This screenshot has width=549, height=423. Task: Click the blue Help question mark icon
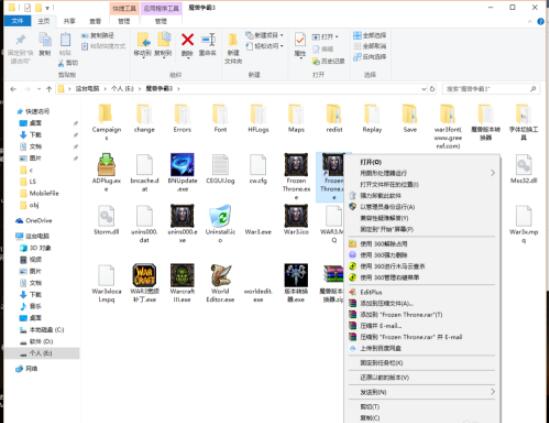click(x=541, y=21)
